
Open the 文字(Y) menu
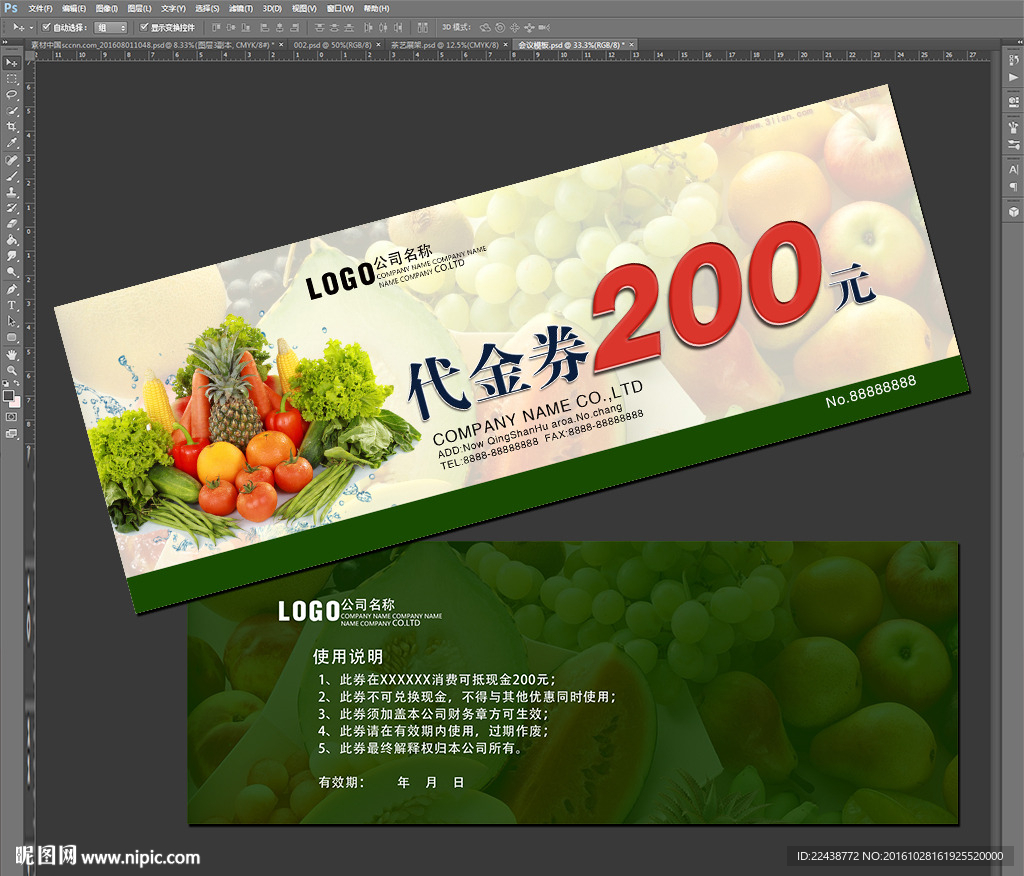click(173, 8)
